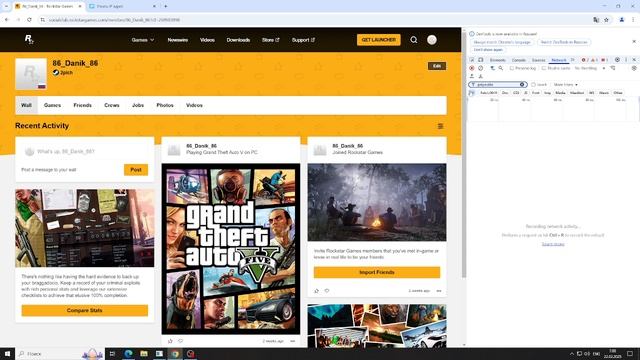Viewport: 640px width, 360px height.
Task: Filter network requests by CSS
Action: [x=516, y=93]
